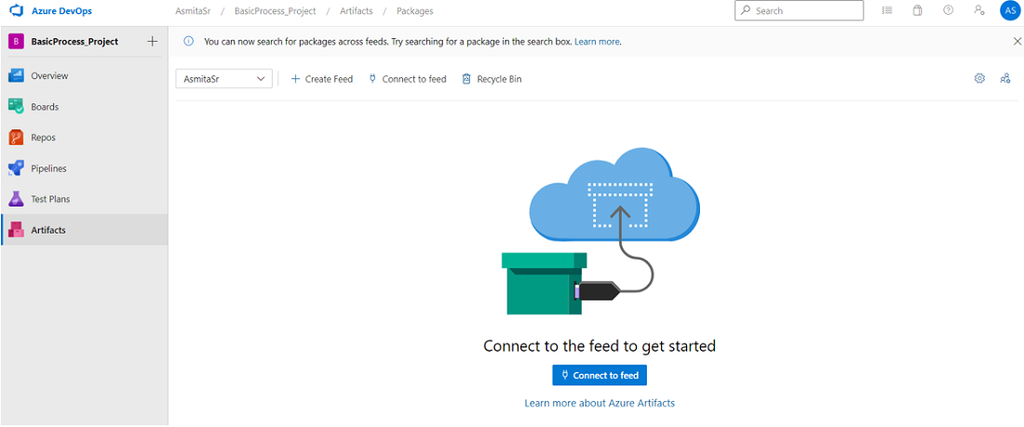Viewport: 1024px width, 427px height.
Task: Click the Search input field
Action: tap(799, 10)
